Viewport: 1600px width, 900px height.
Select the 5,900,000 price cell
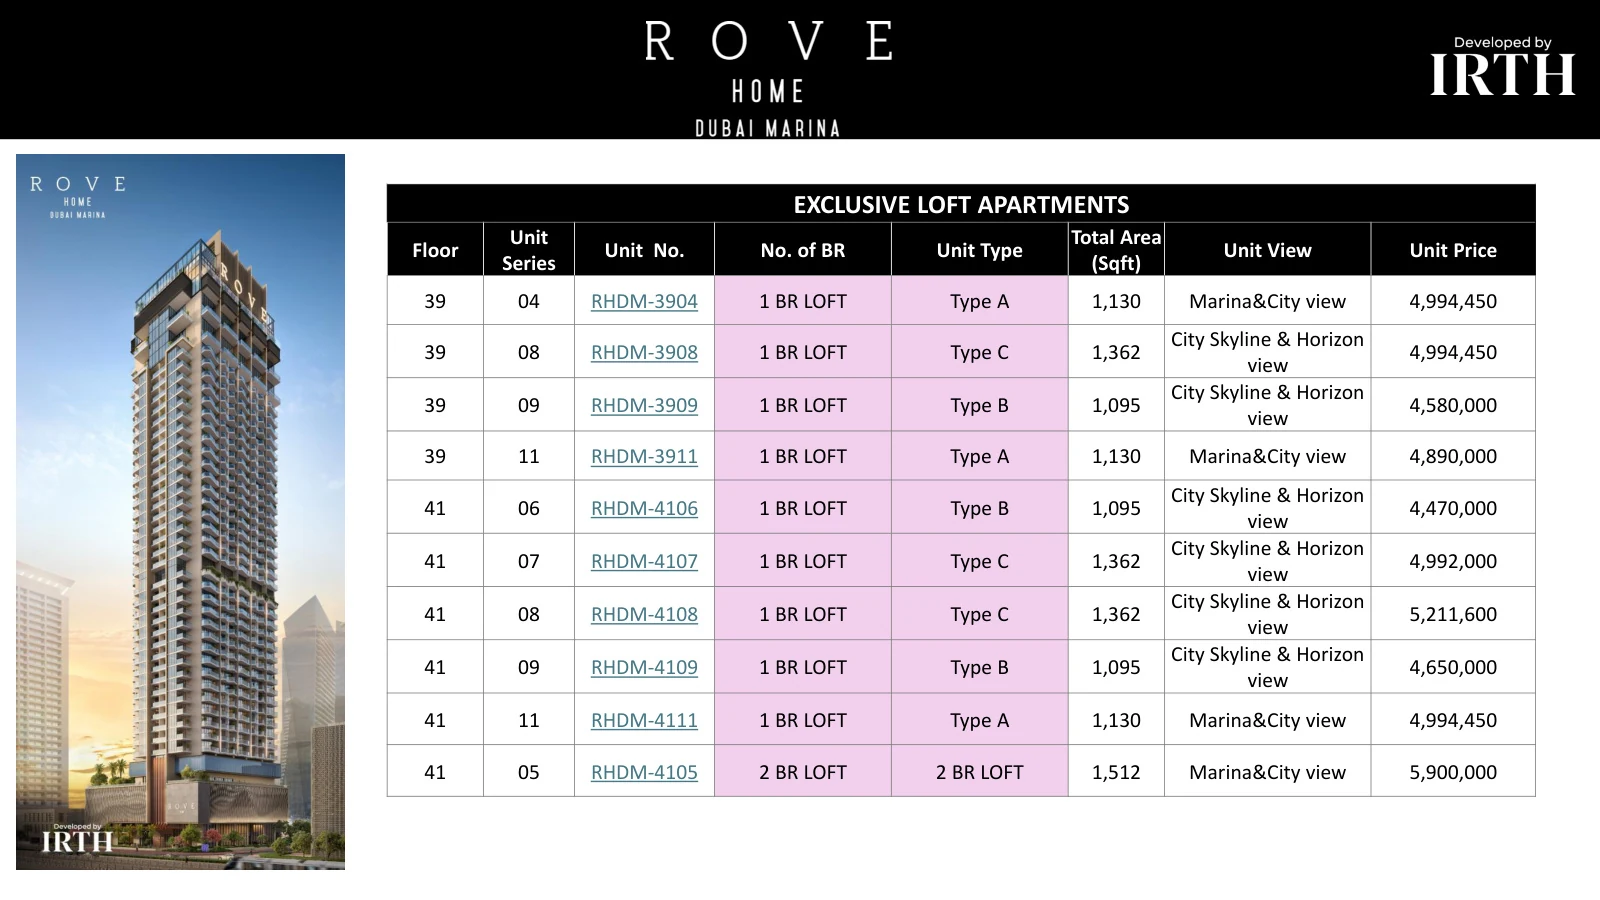[1453, 772]
